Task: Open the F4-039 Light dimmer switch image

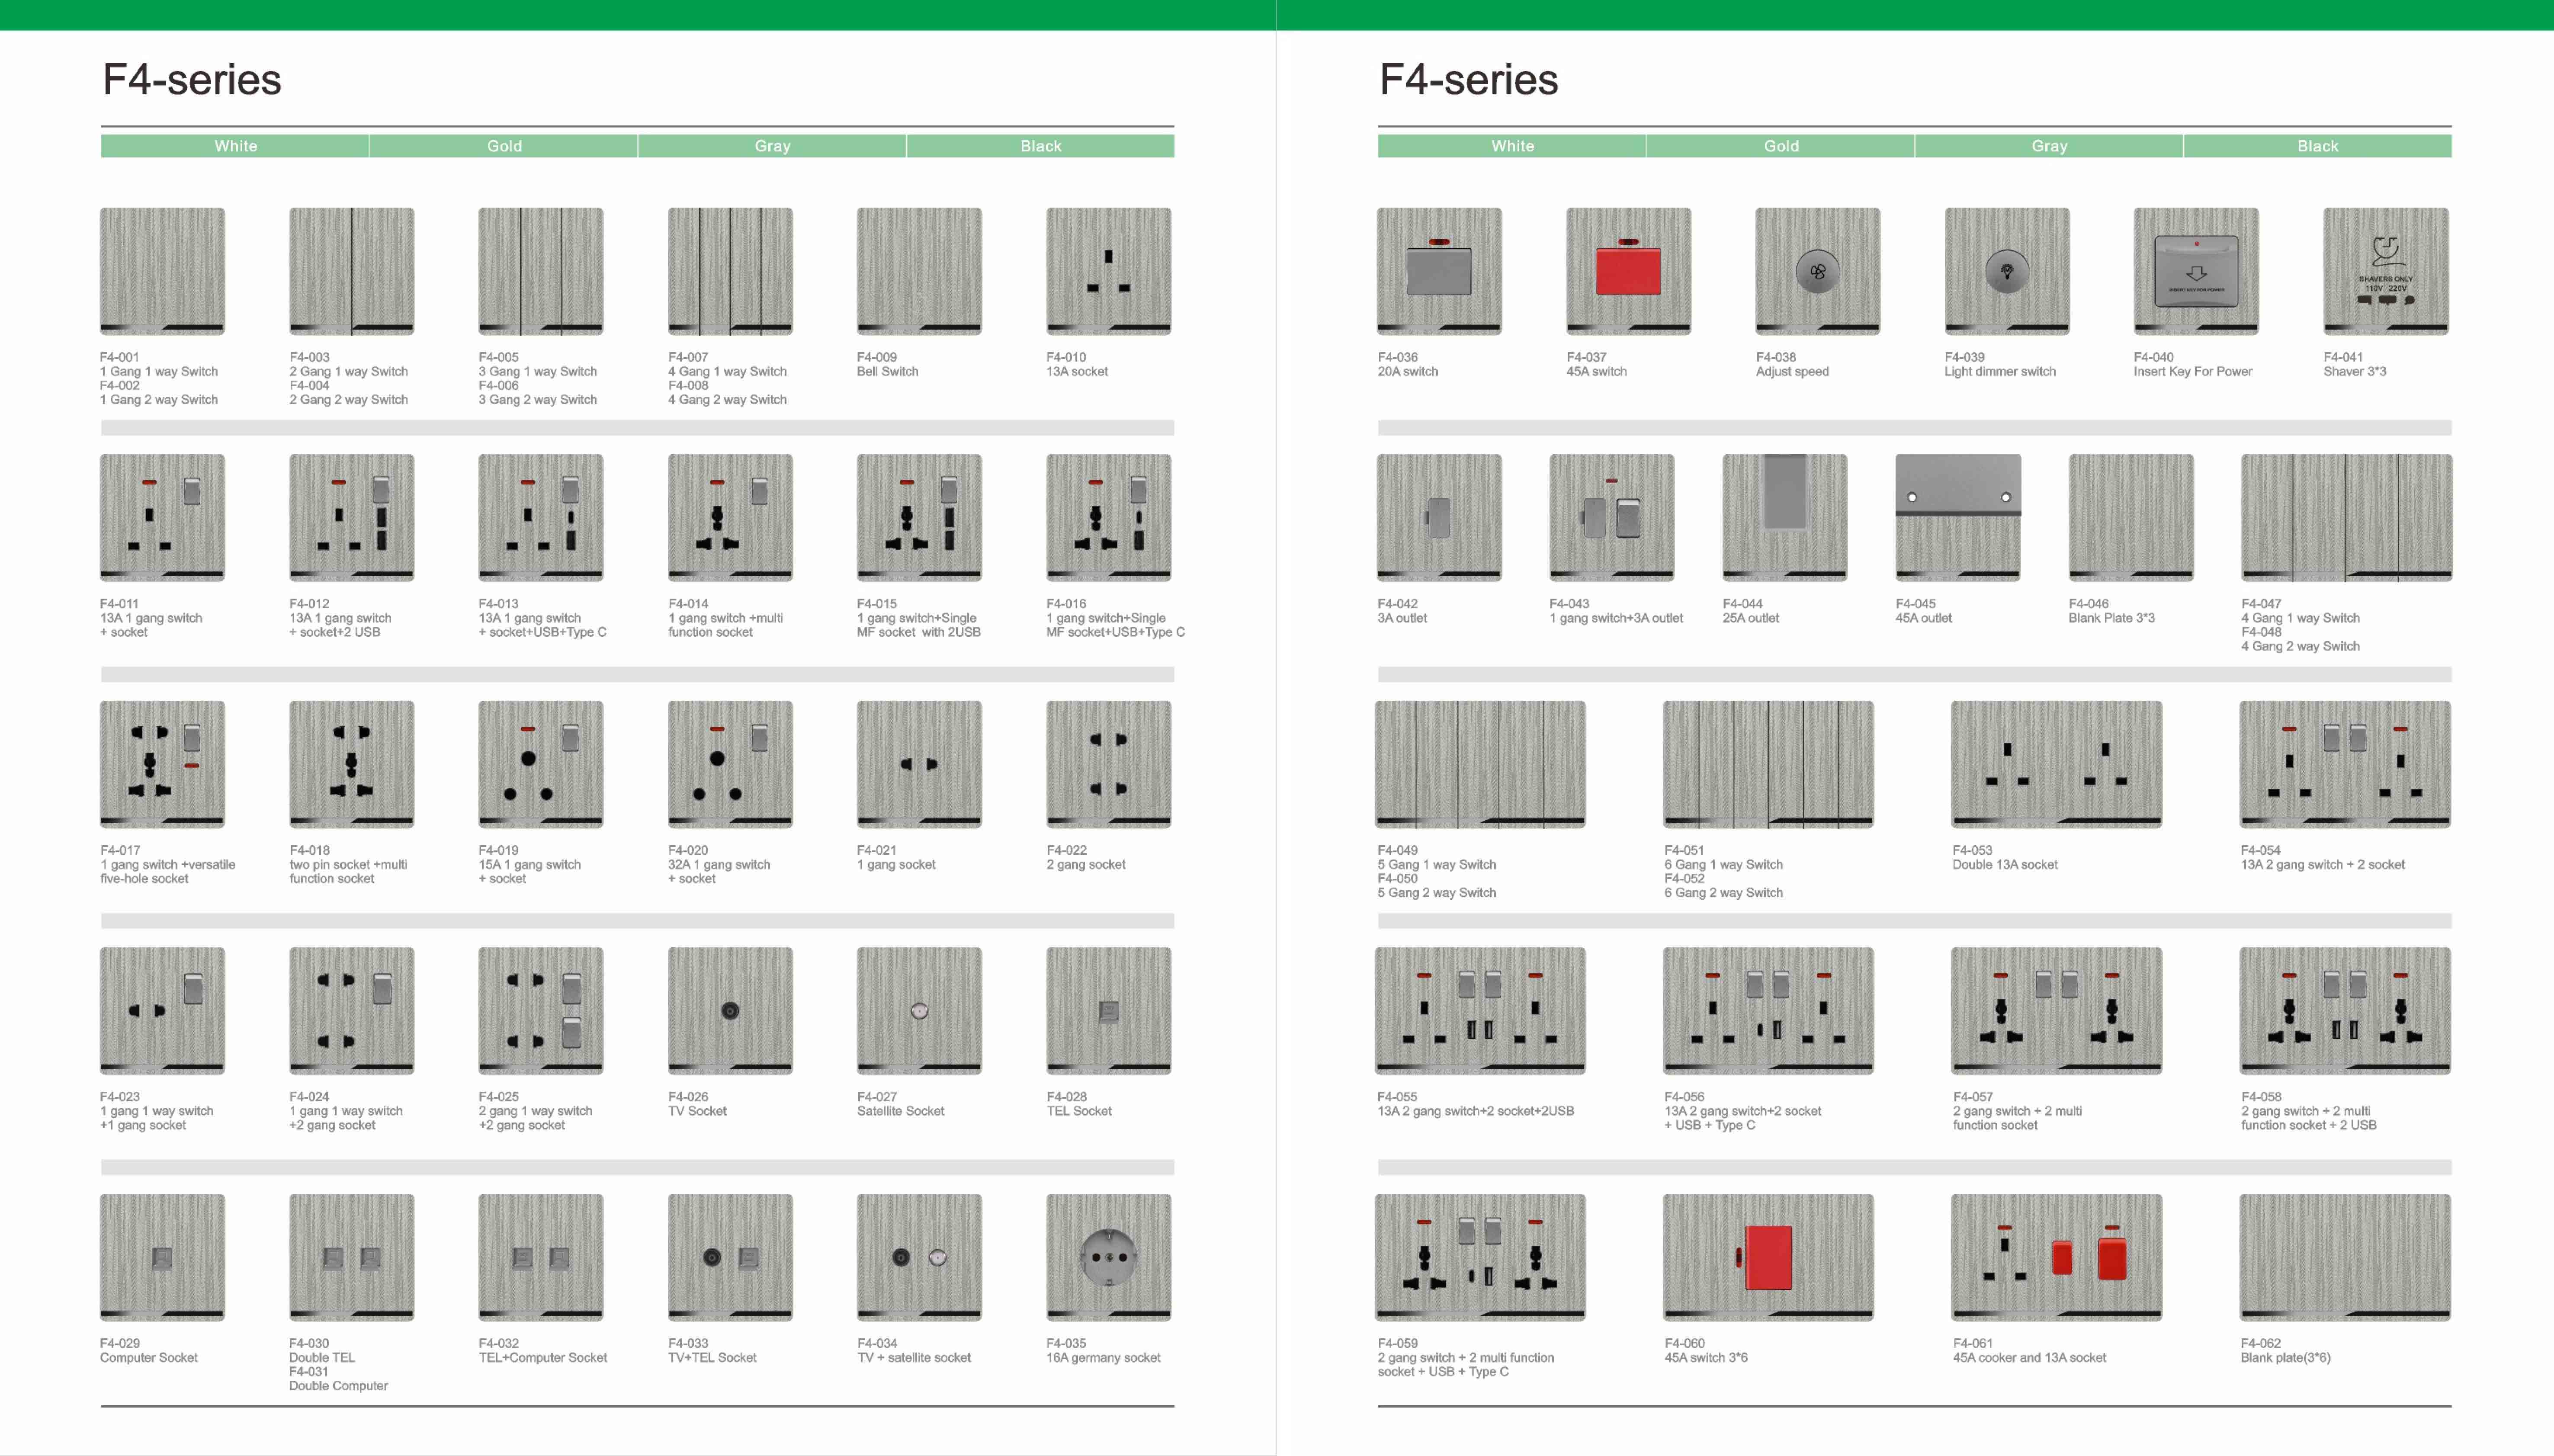Action: point(2007,271)
